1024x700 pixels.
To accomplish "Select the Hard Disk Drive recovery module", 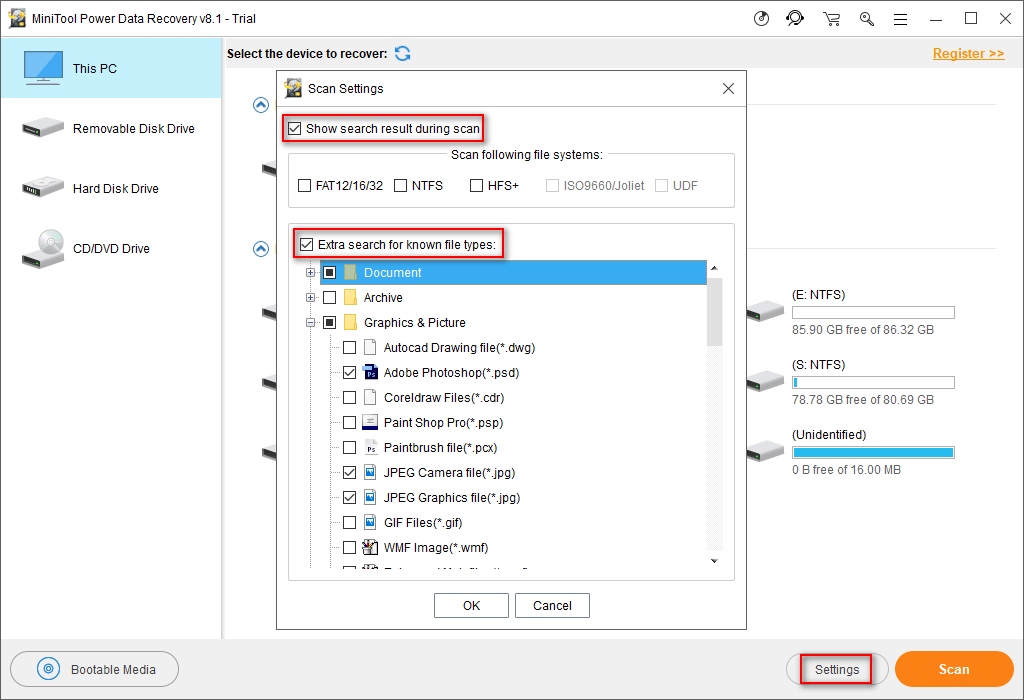I will tap(110, 188).
